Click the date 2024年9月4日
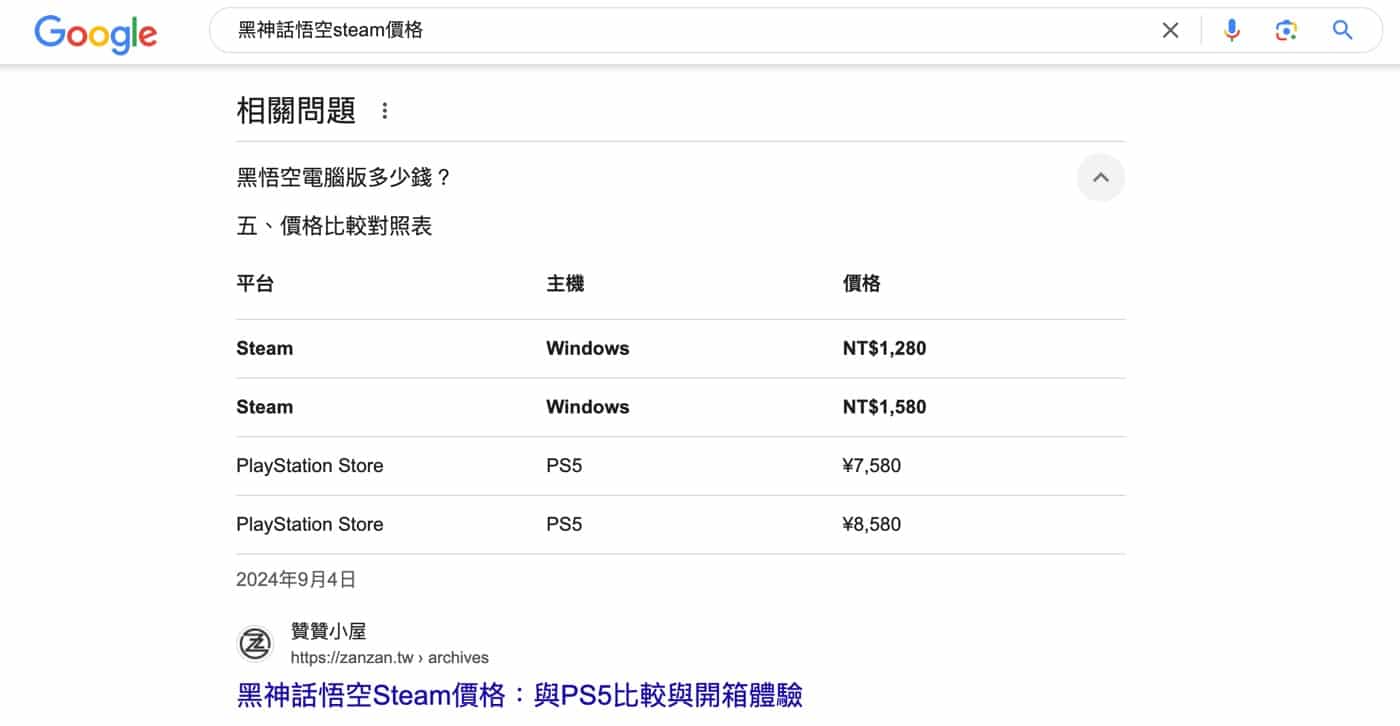1400x726 pixels. 296,580
